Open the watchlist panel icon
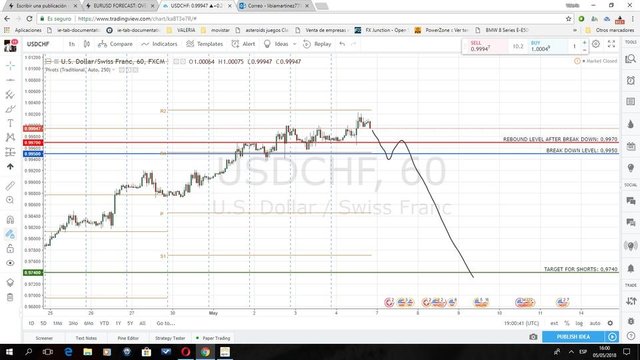 pos(631,59)
